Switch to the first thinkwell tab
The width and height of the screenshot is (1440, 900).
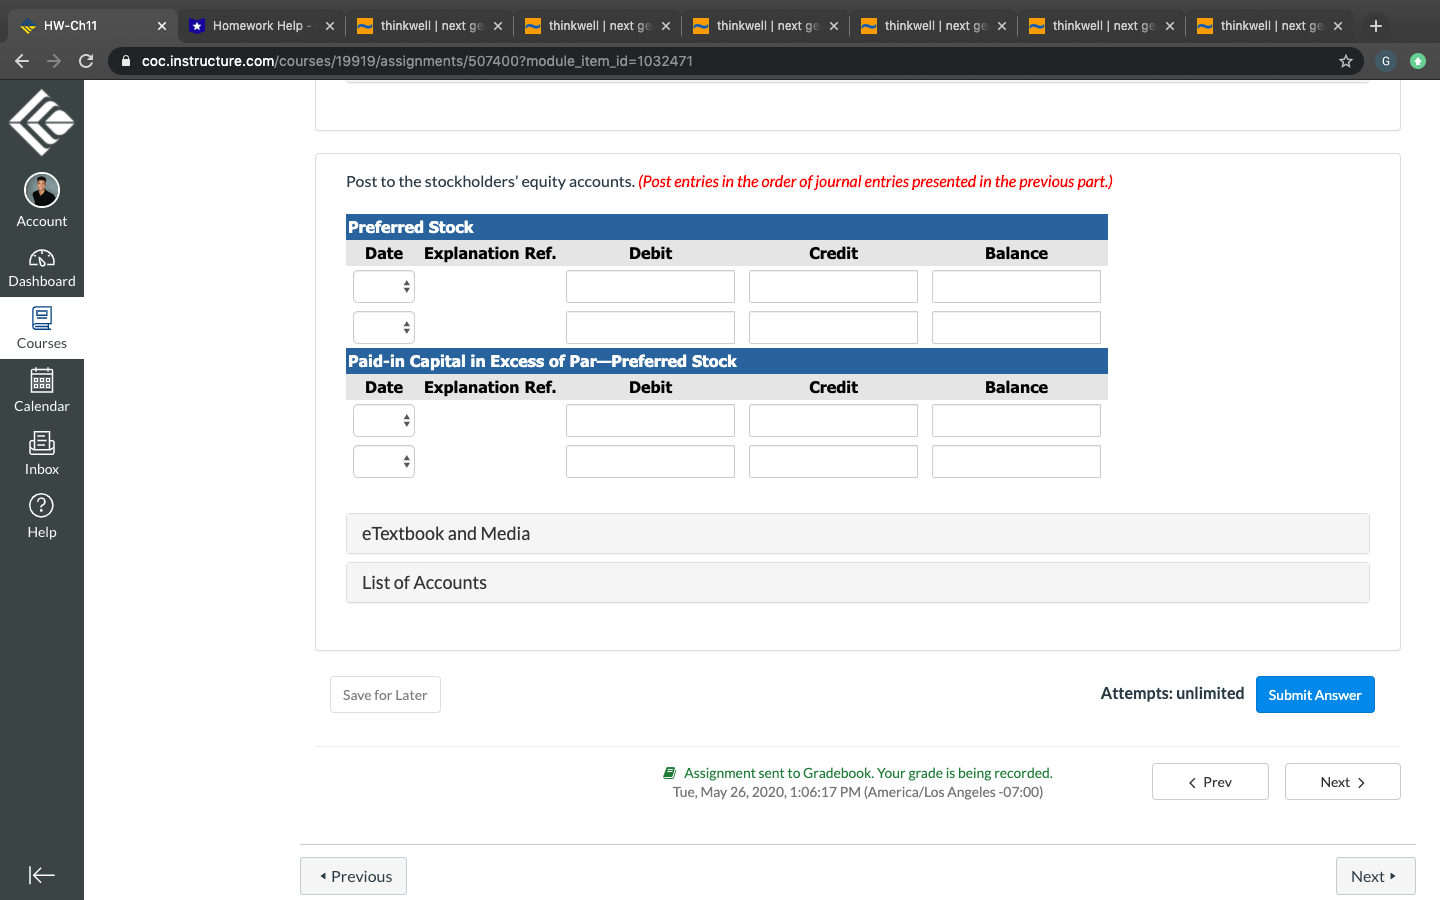coord(430,26)
